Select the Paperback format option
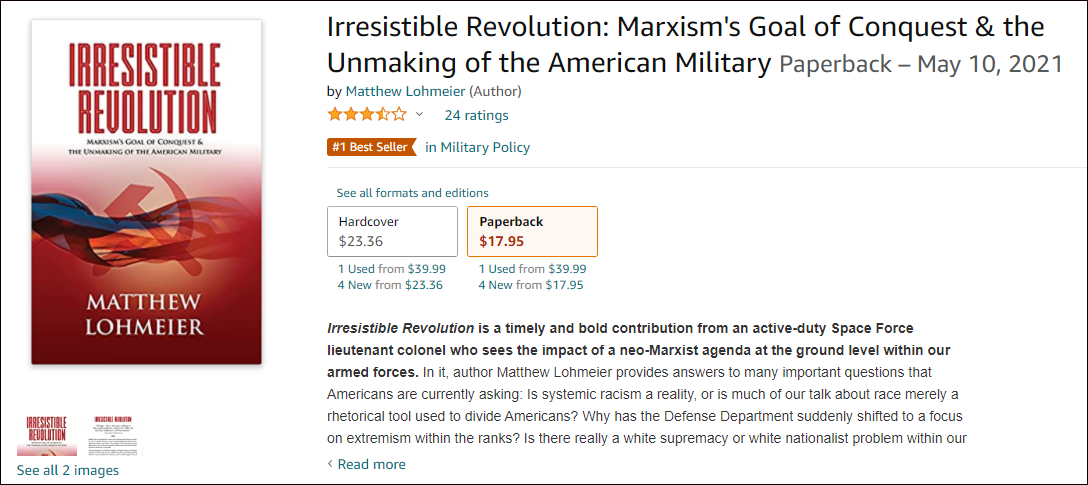 [532, 231]
